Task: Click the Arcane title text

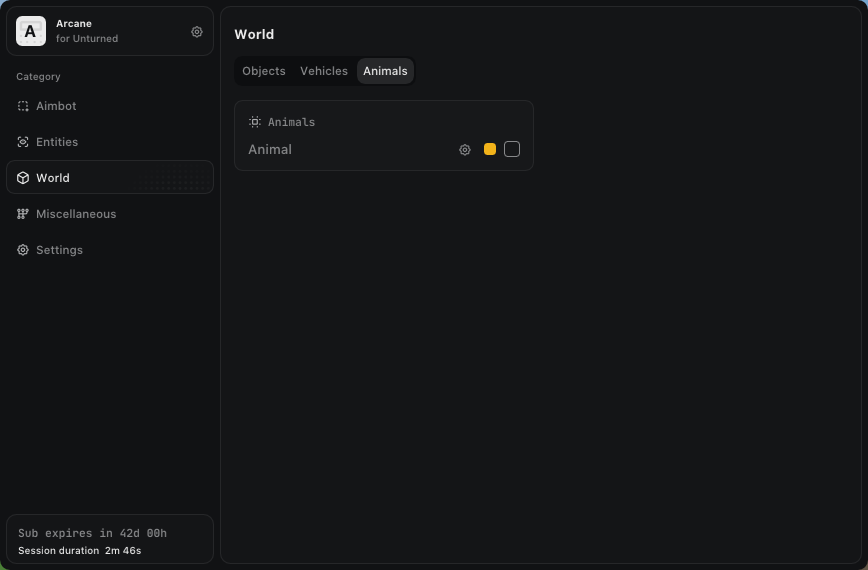Action: pyautogui.click(x=74, y=23)
